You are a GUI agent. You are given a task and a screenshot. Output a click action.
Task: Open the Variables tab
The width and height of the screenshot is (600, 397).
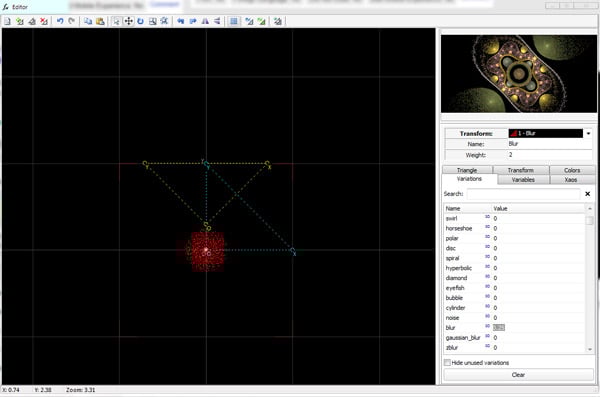pyautogui.click(x=523, y=180)
